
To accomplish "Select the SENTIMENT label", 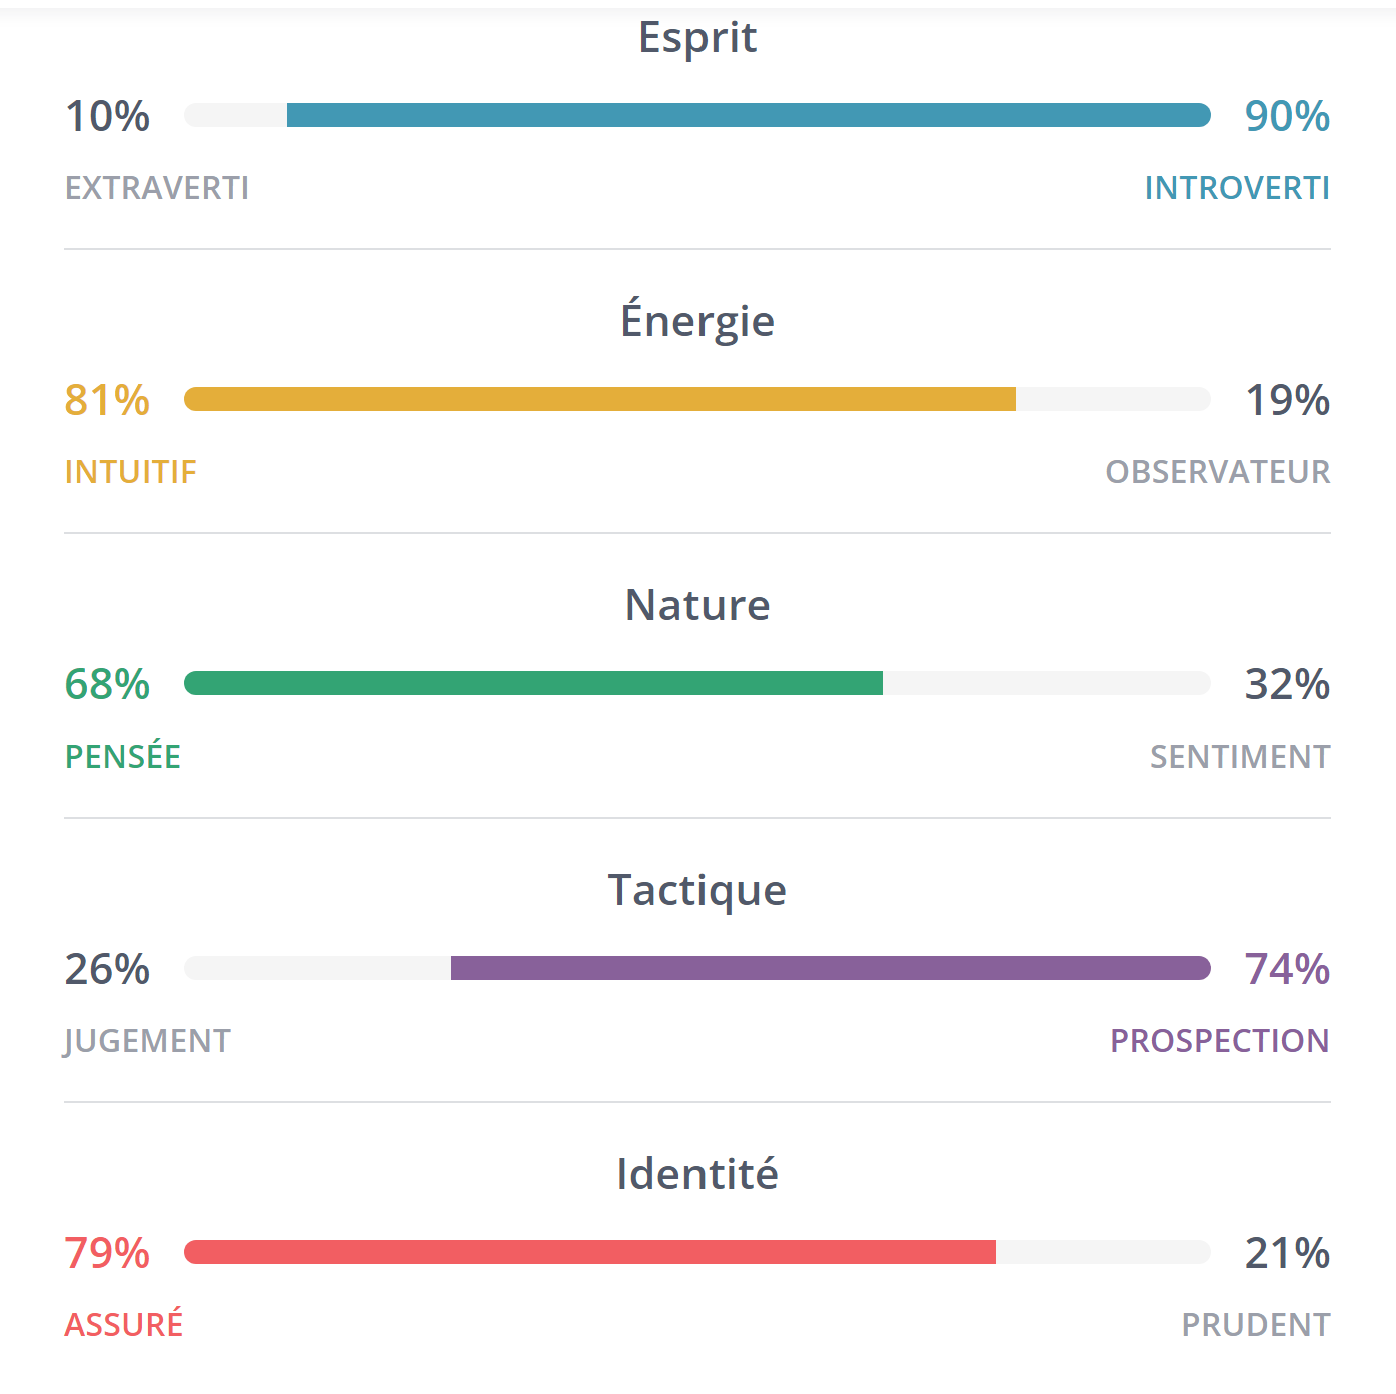I will tap(1240, 757).
